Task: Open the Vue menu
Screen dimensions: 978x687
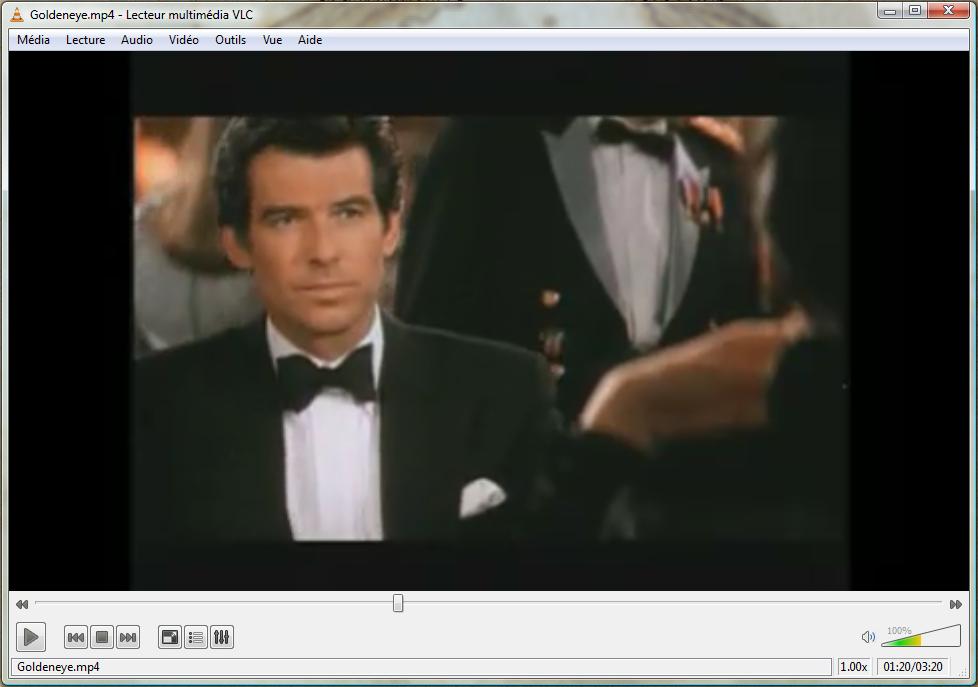Action: pos(272,40)
